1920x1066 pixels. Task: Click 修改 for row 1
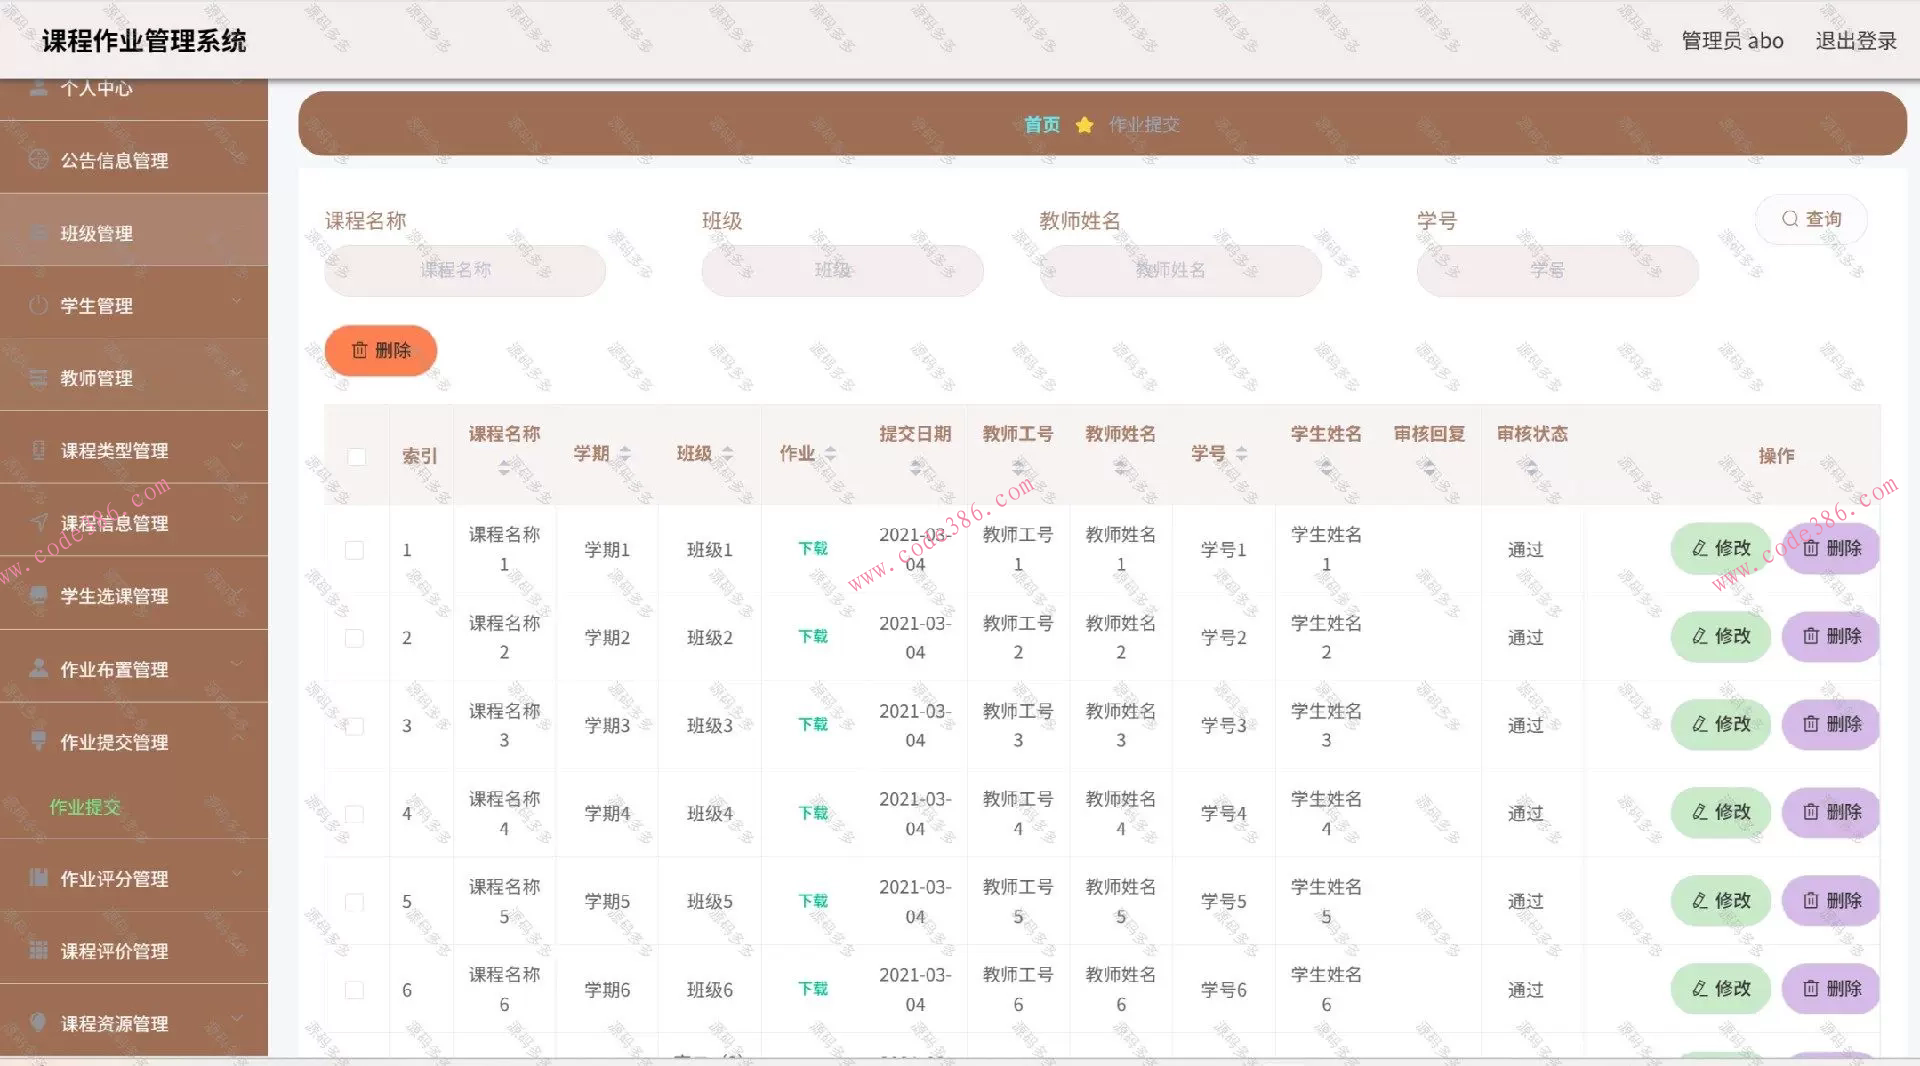[1721, 548]
